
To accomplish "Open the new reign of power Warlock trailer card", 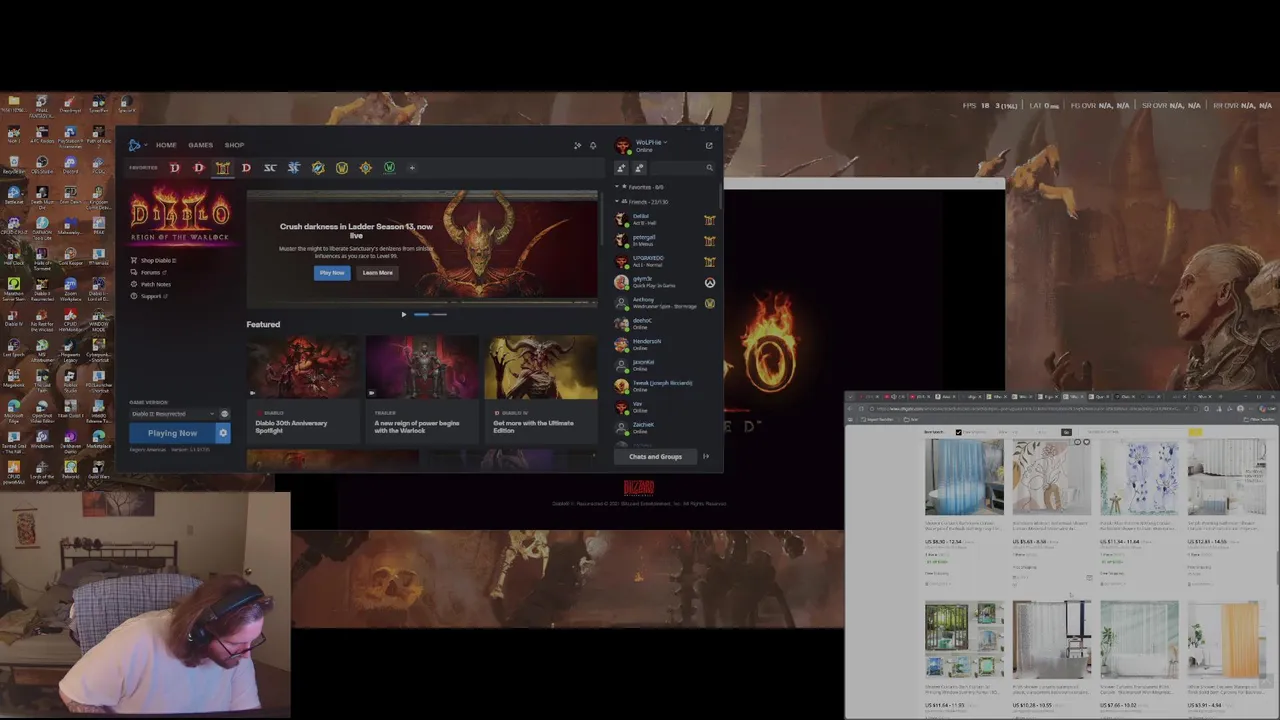I will click(422, 389).
